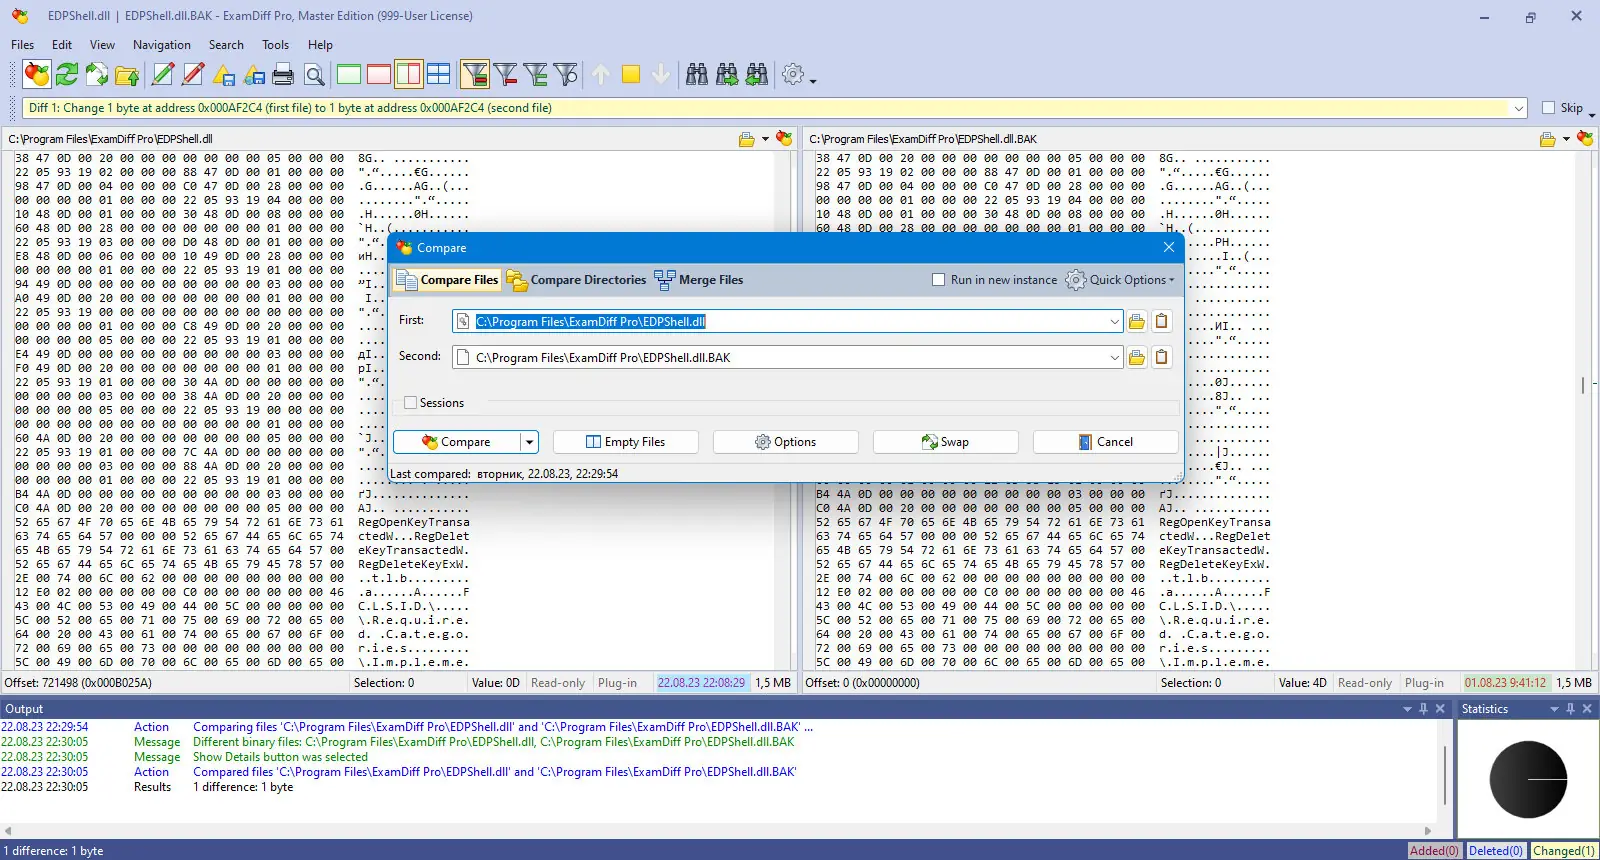The image size is (1600, 860).
Task: Click apple icon in left pane header
Action: 784,139
